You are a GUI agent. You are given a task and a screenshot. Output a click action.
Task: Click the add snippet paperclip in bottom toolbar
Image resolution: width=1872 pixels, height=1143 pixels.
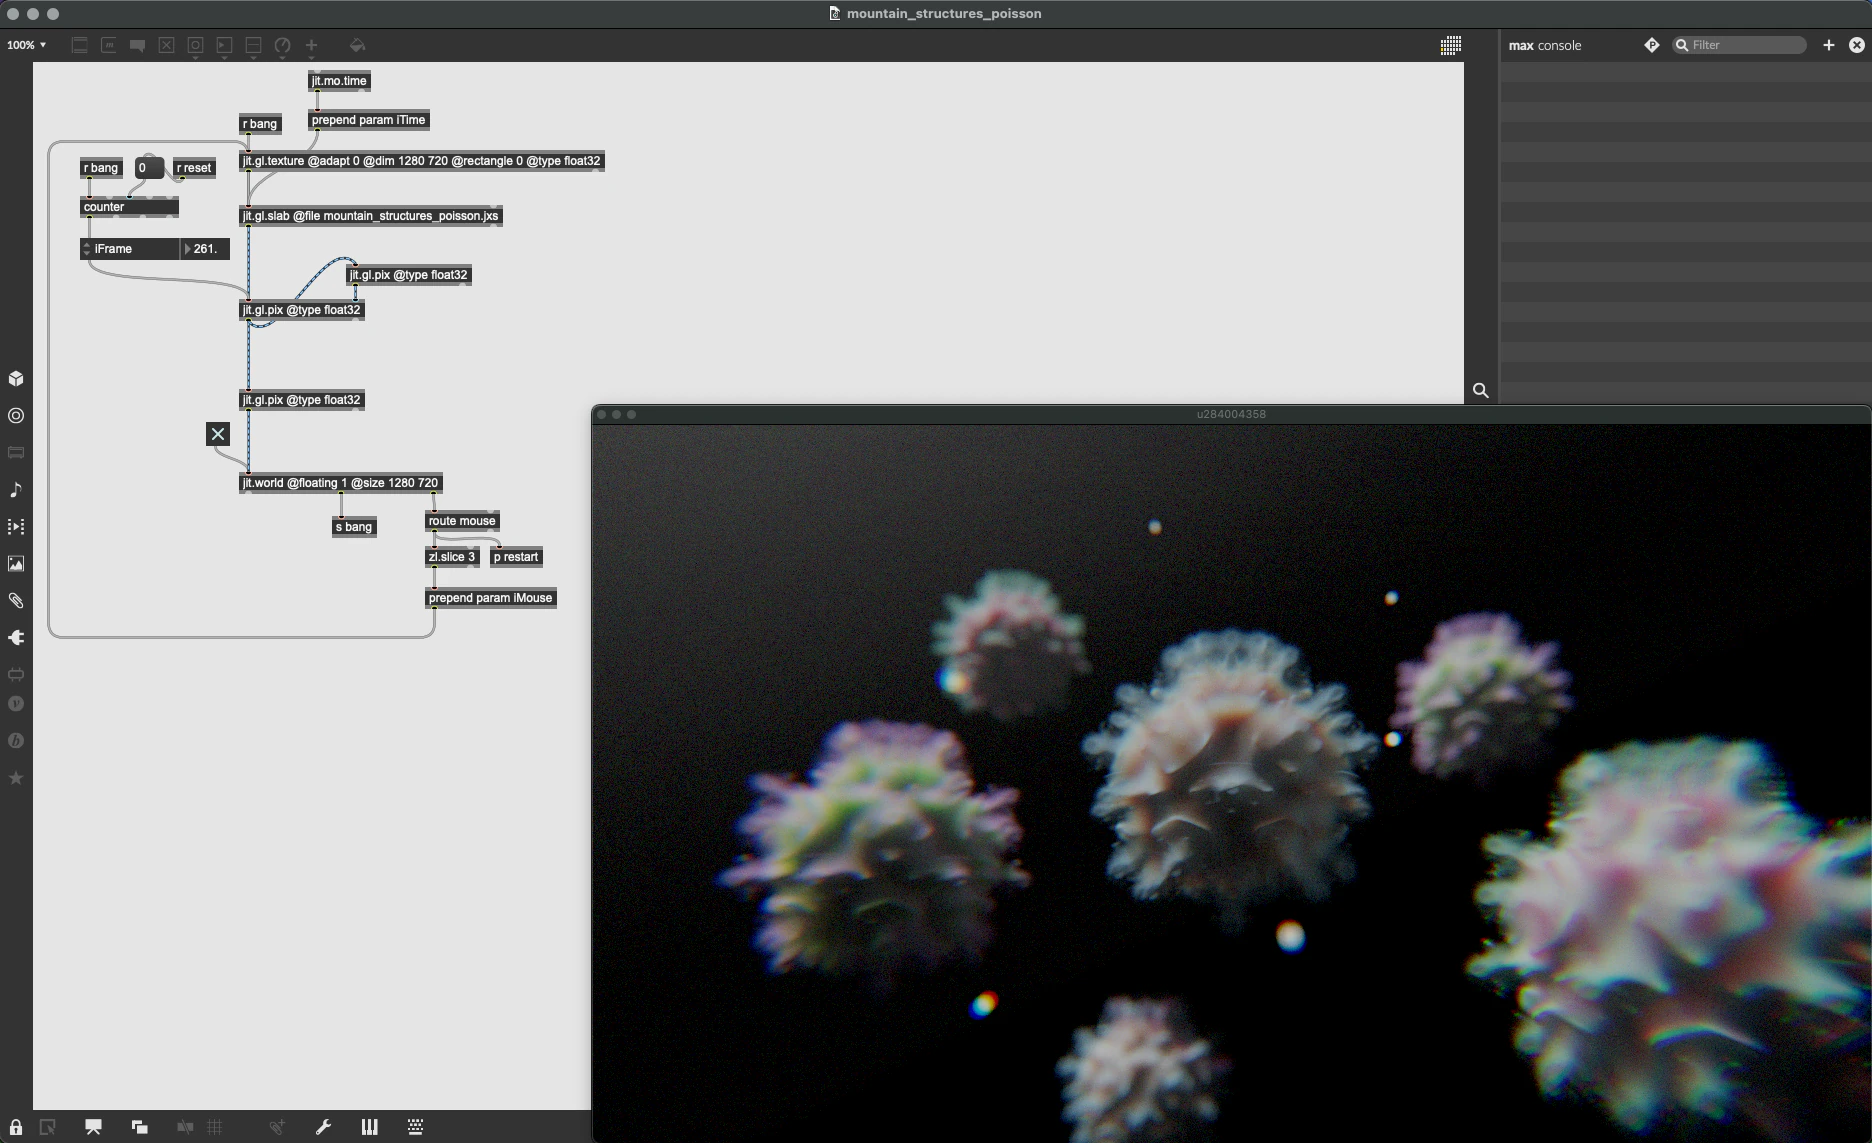(277, 1127)
